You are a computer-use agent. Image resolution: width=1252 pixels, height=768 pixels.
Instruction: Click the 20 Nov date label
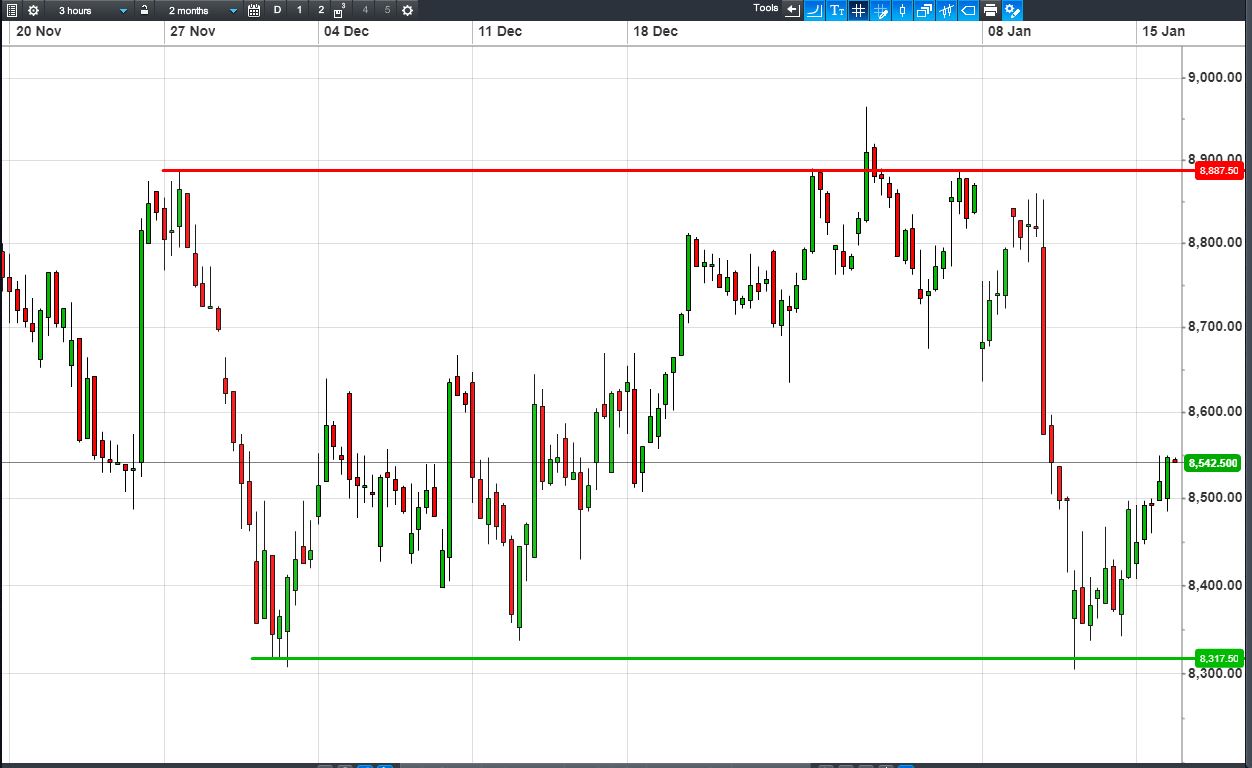coord(38,31)
